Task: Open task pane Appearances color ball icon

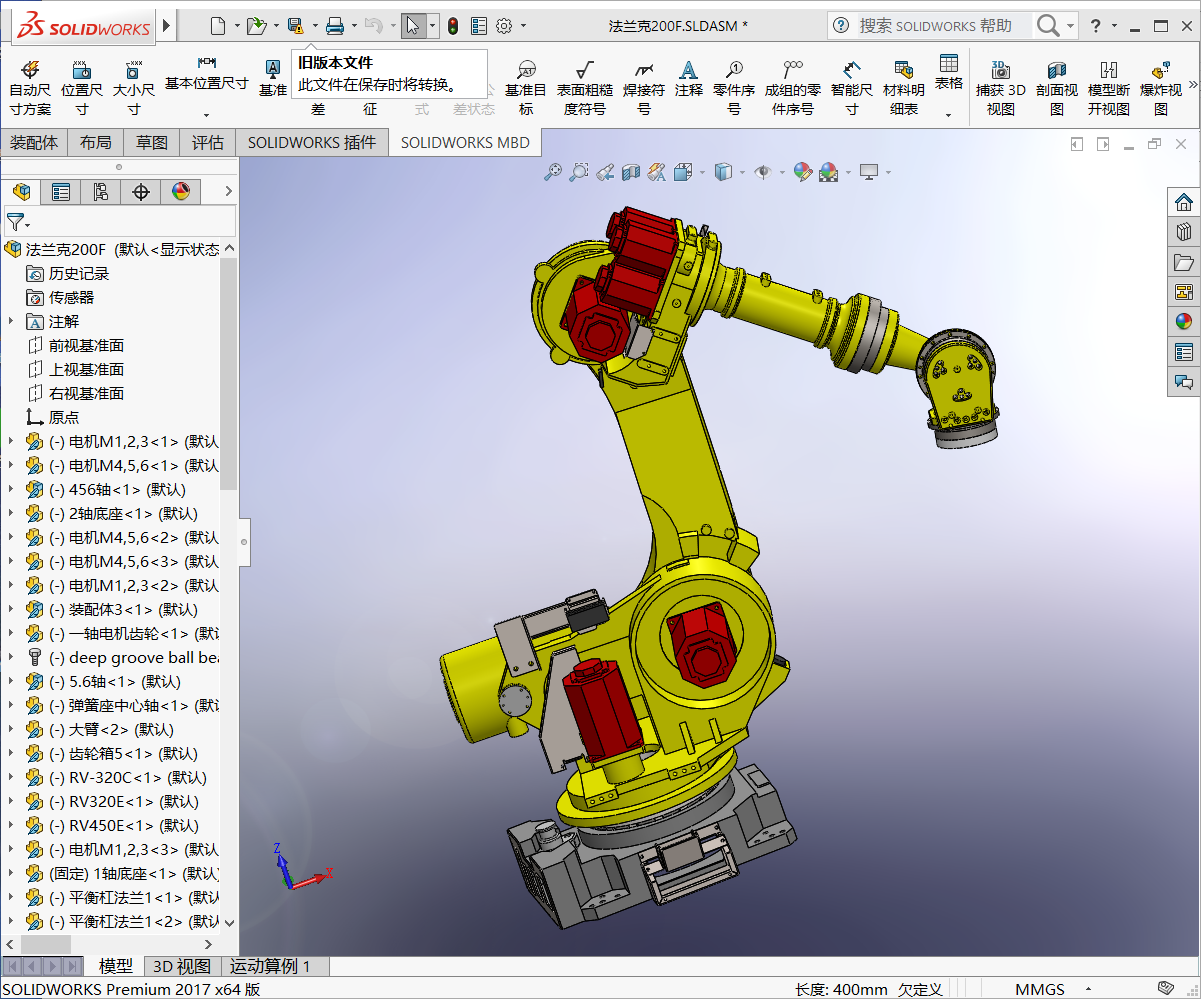Action: click(x=1184, y=322)
